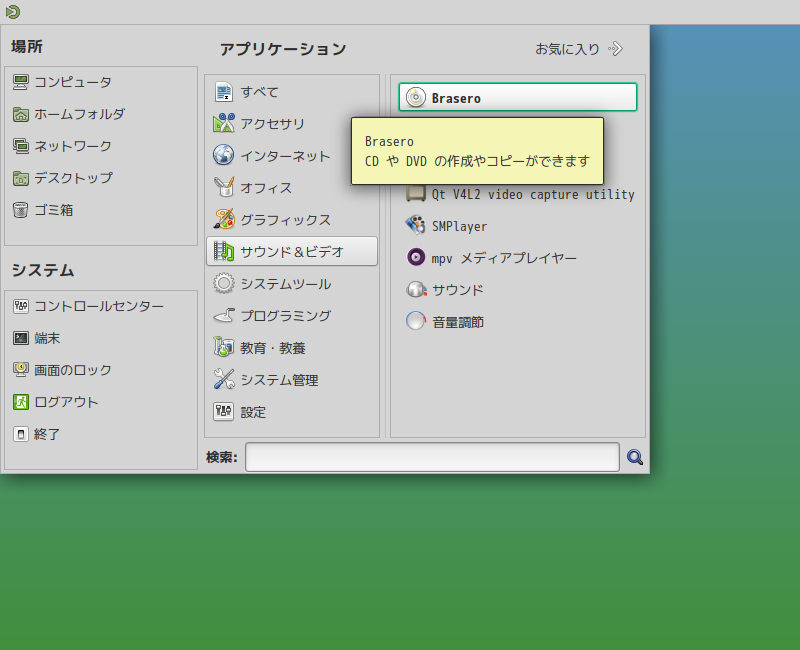The height and width of the screenshot is (650, 800).
Task: Launch Brasero disc burner icon
Action: click(x=416, y=97)
